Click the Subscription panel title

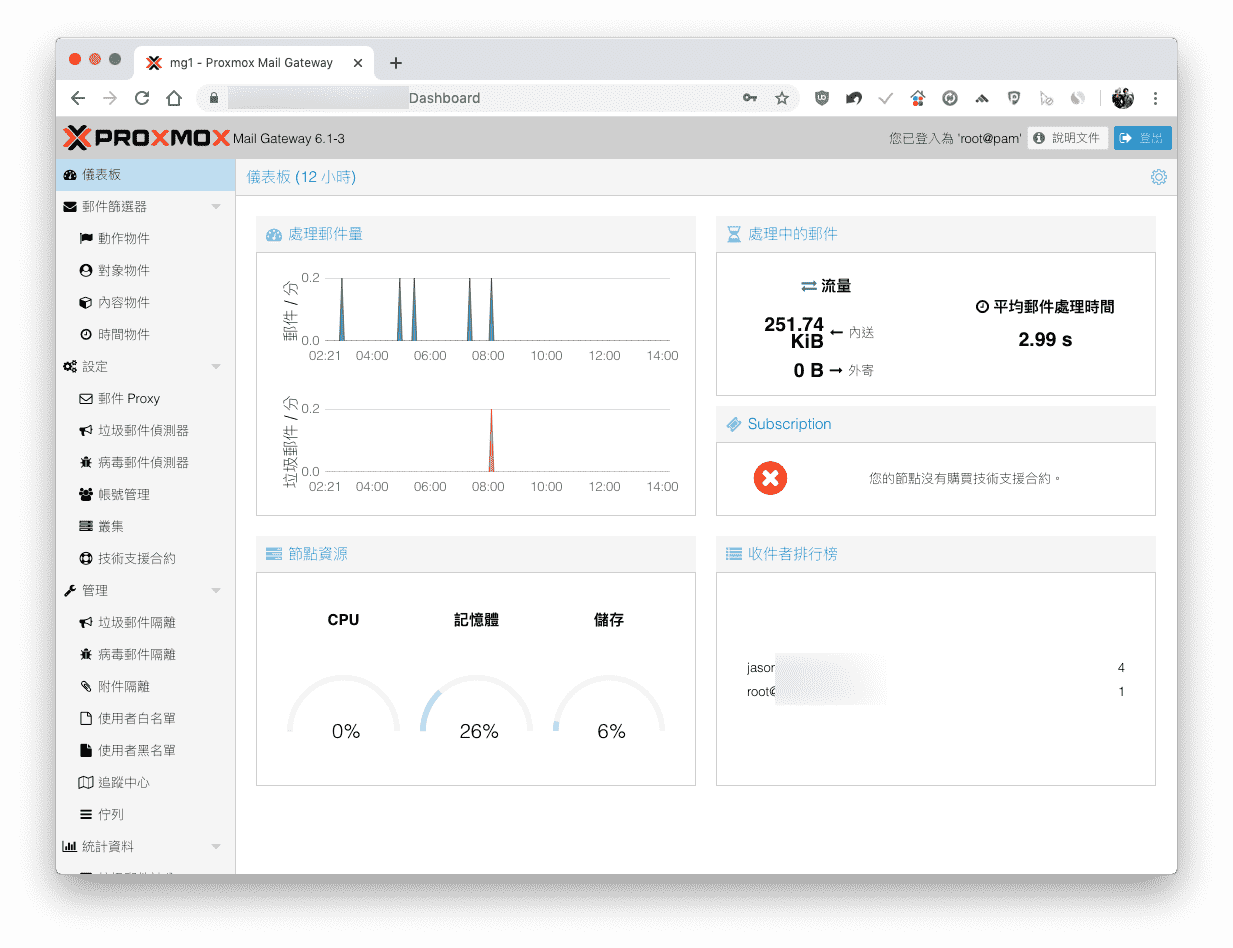[789, 424]
